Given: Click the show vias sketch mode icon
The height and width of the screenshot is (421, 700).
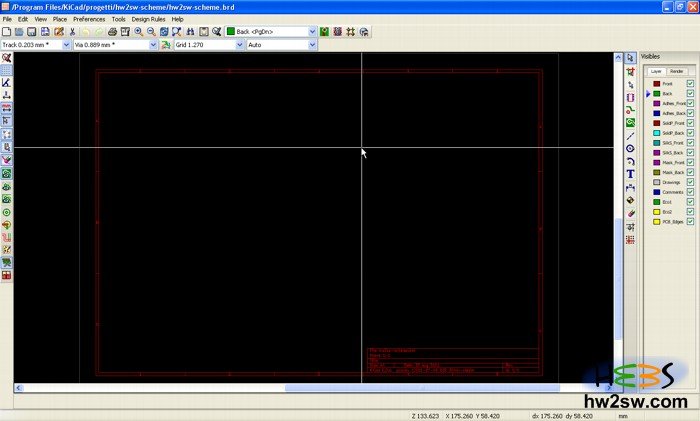Looking at the screenshot, I should coord(6,225).
